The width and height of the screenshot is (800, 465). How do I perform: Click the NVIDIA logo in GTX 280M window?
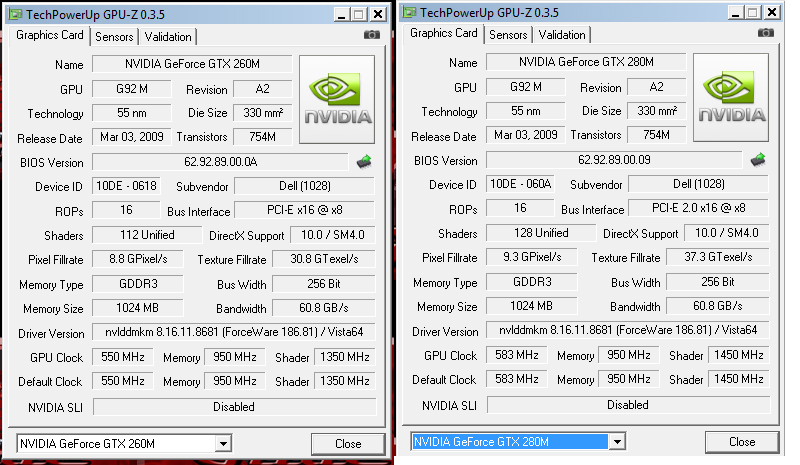click(731, 97)
